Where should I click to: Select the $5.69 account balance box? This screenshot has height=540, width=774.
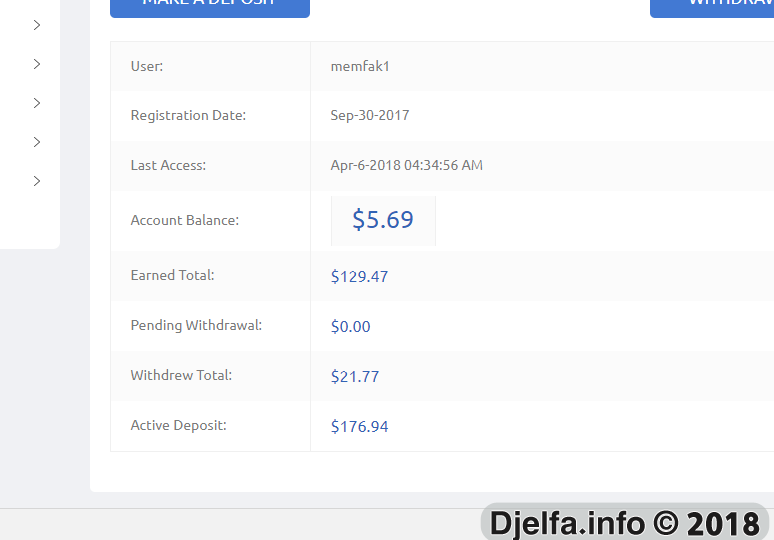(x=383, y=221)
